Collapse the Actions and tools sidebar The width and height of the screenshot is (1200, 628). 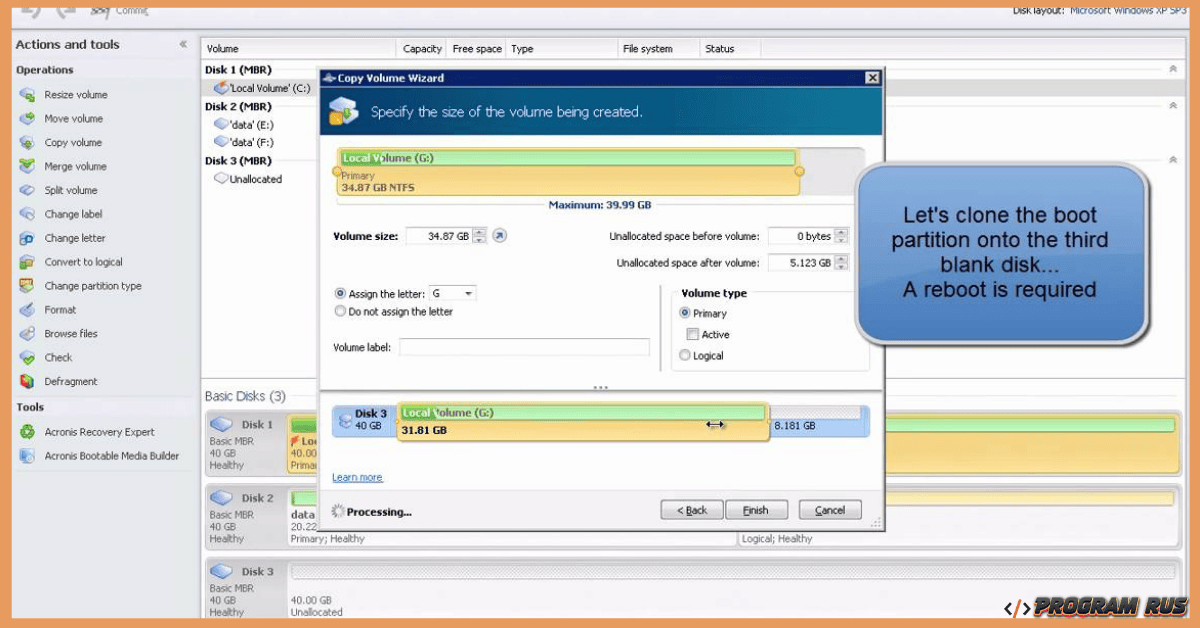coord(183,43)
